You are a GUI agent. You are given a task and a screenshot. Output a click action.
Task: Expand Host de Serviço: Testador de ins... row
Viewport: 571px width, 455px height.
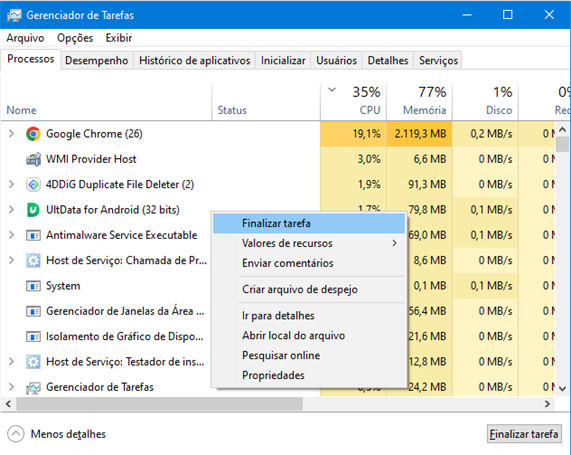click(x=12, y=361)
